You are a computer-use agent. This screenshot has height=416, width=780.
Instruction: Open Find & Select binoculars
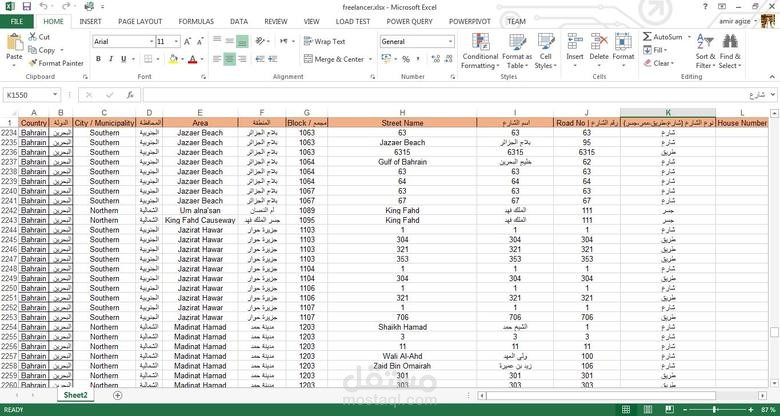pos(730,52)
